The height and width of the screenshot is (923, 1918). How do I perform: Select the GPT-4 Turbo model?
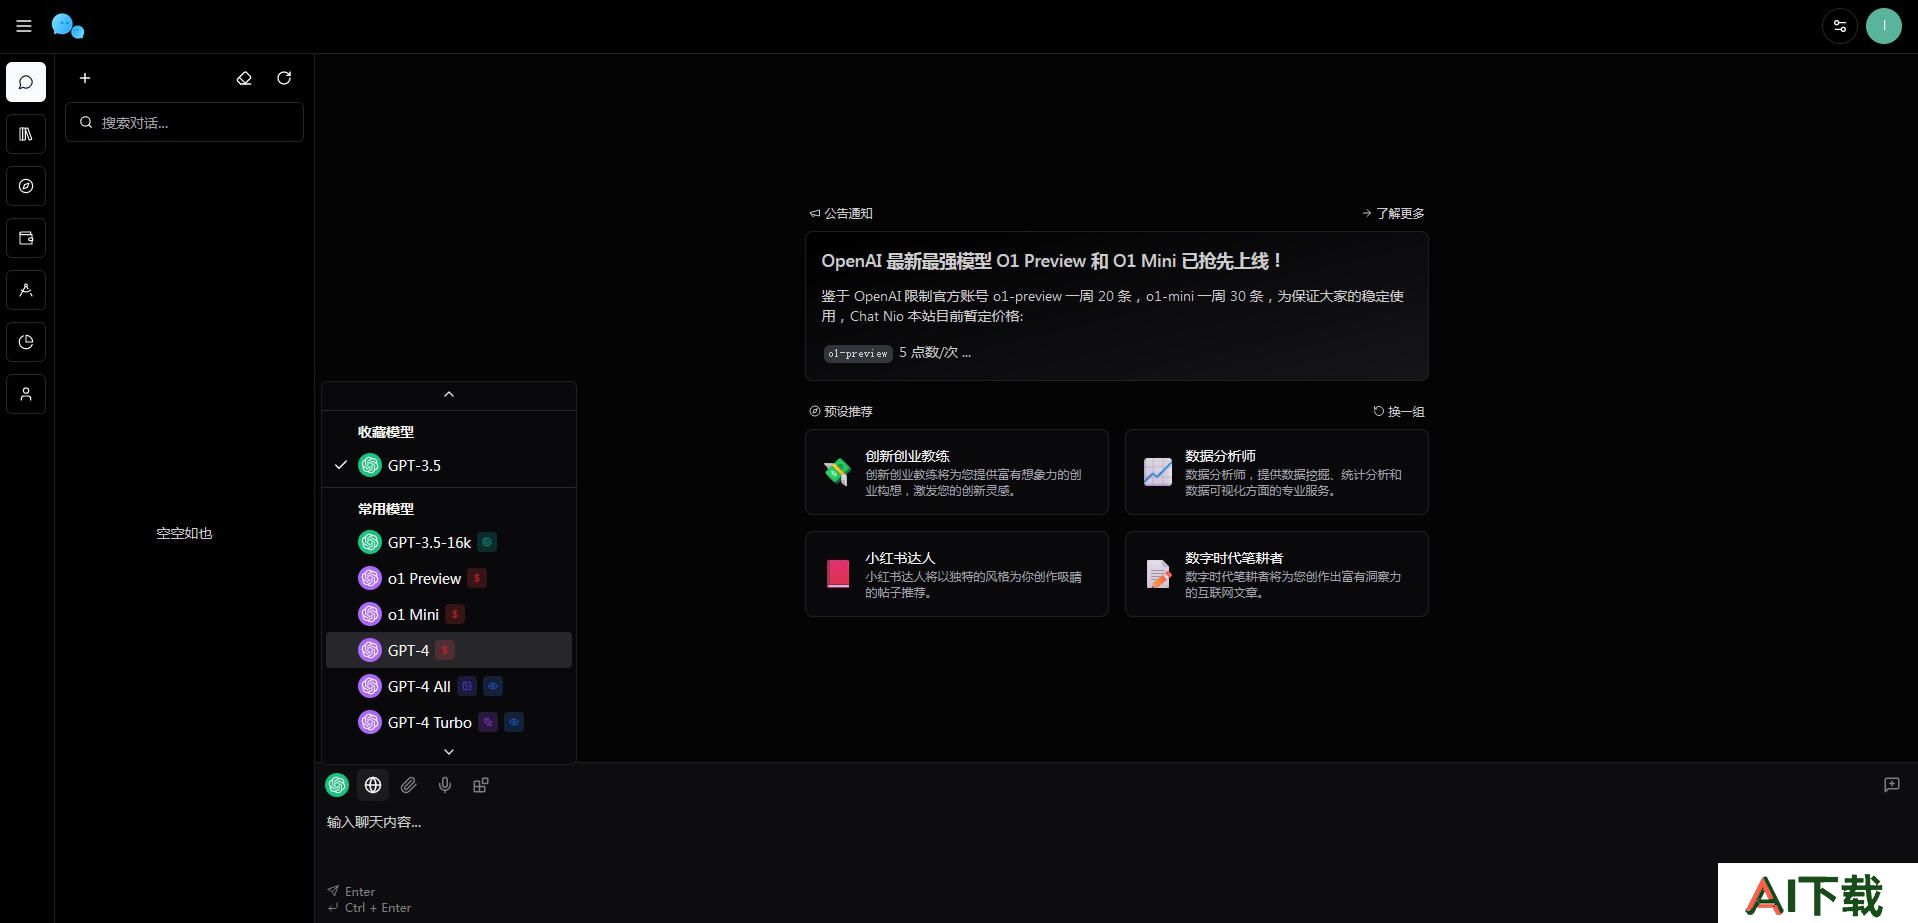pos(449,722)
